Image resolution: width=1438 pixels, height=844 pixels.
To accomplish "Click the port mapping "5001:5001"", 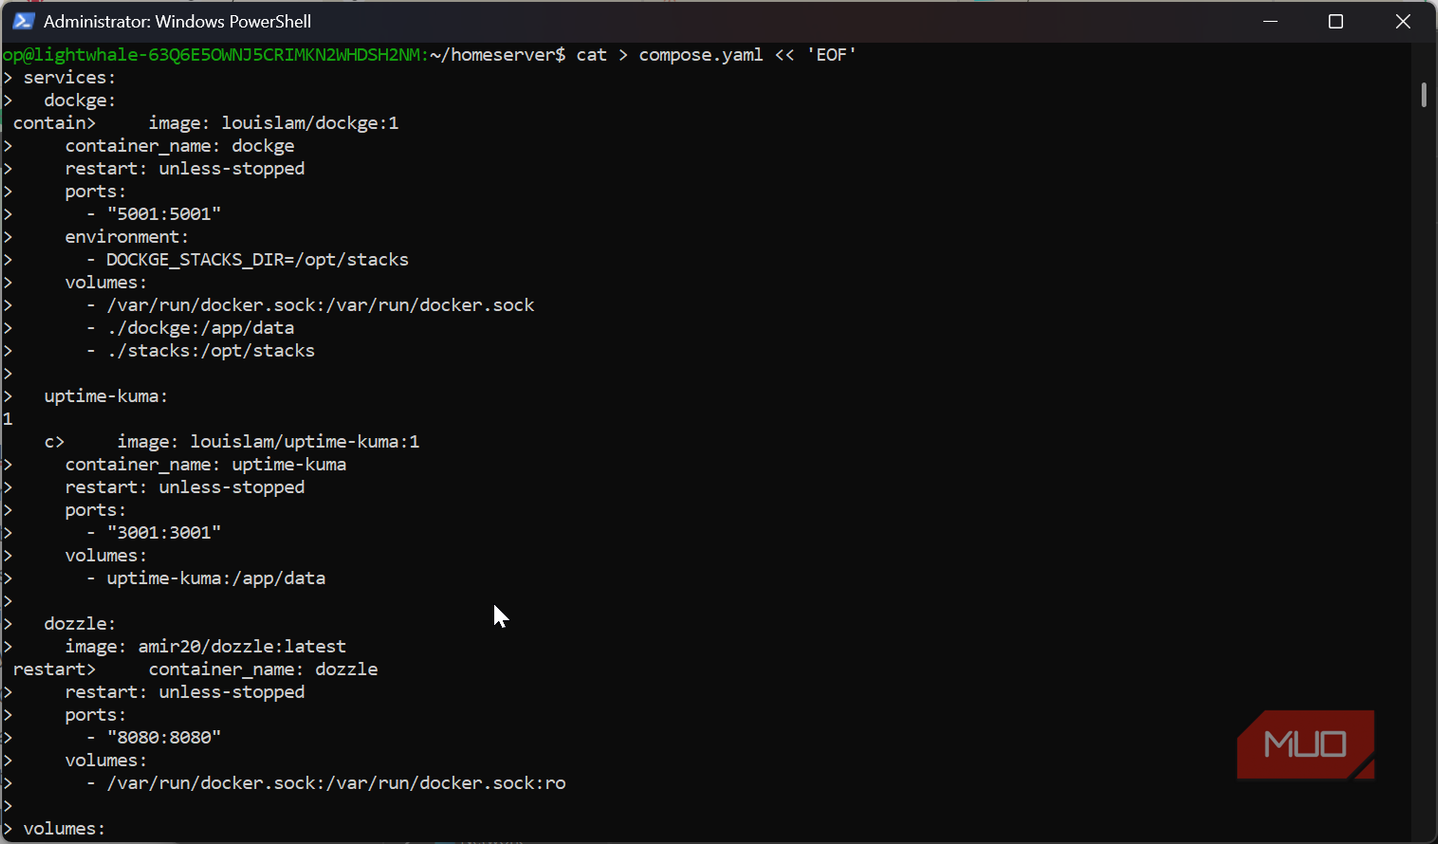I will point(164,214).
